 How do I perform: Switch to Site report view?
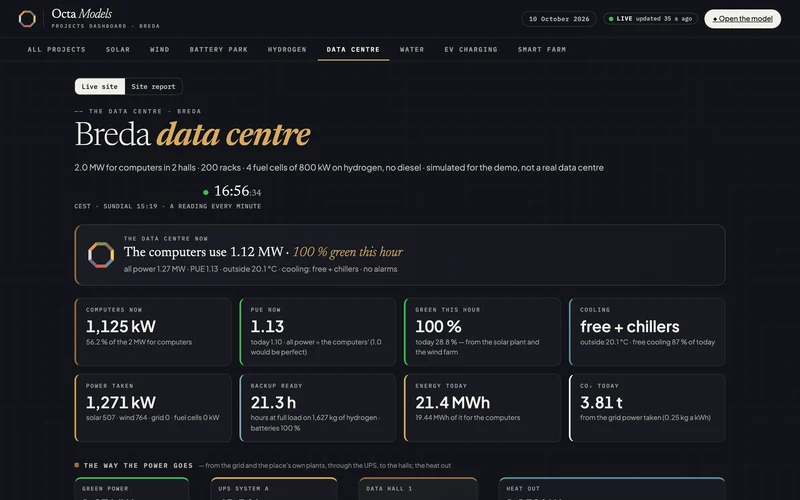[x=153, y=87]
